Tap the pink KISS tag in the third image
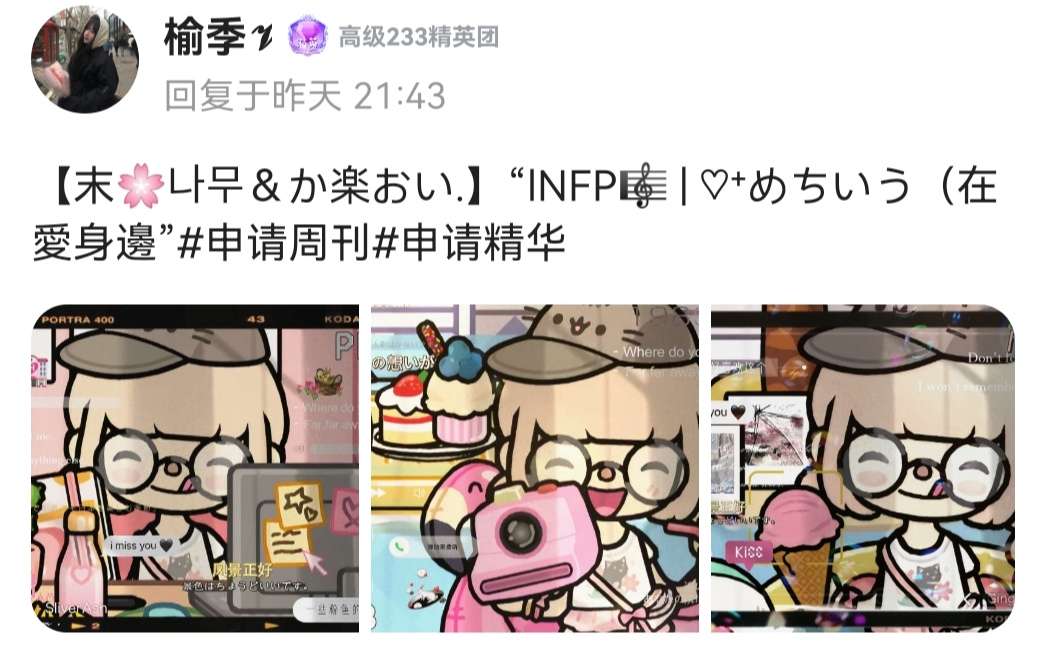The image size is (1062, 655). point(748,552)
